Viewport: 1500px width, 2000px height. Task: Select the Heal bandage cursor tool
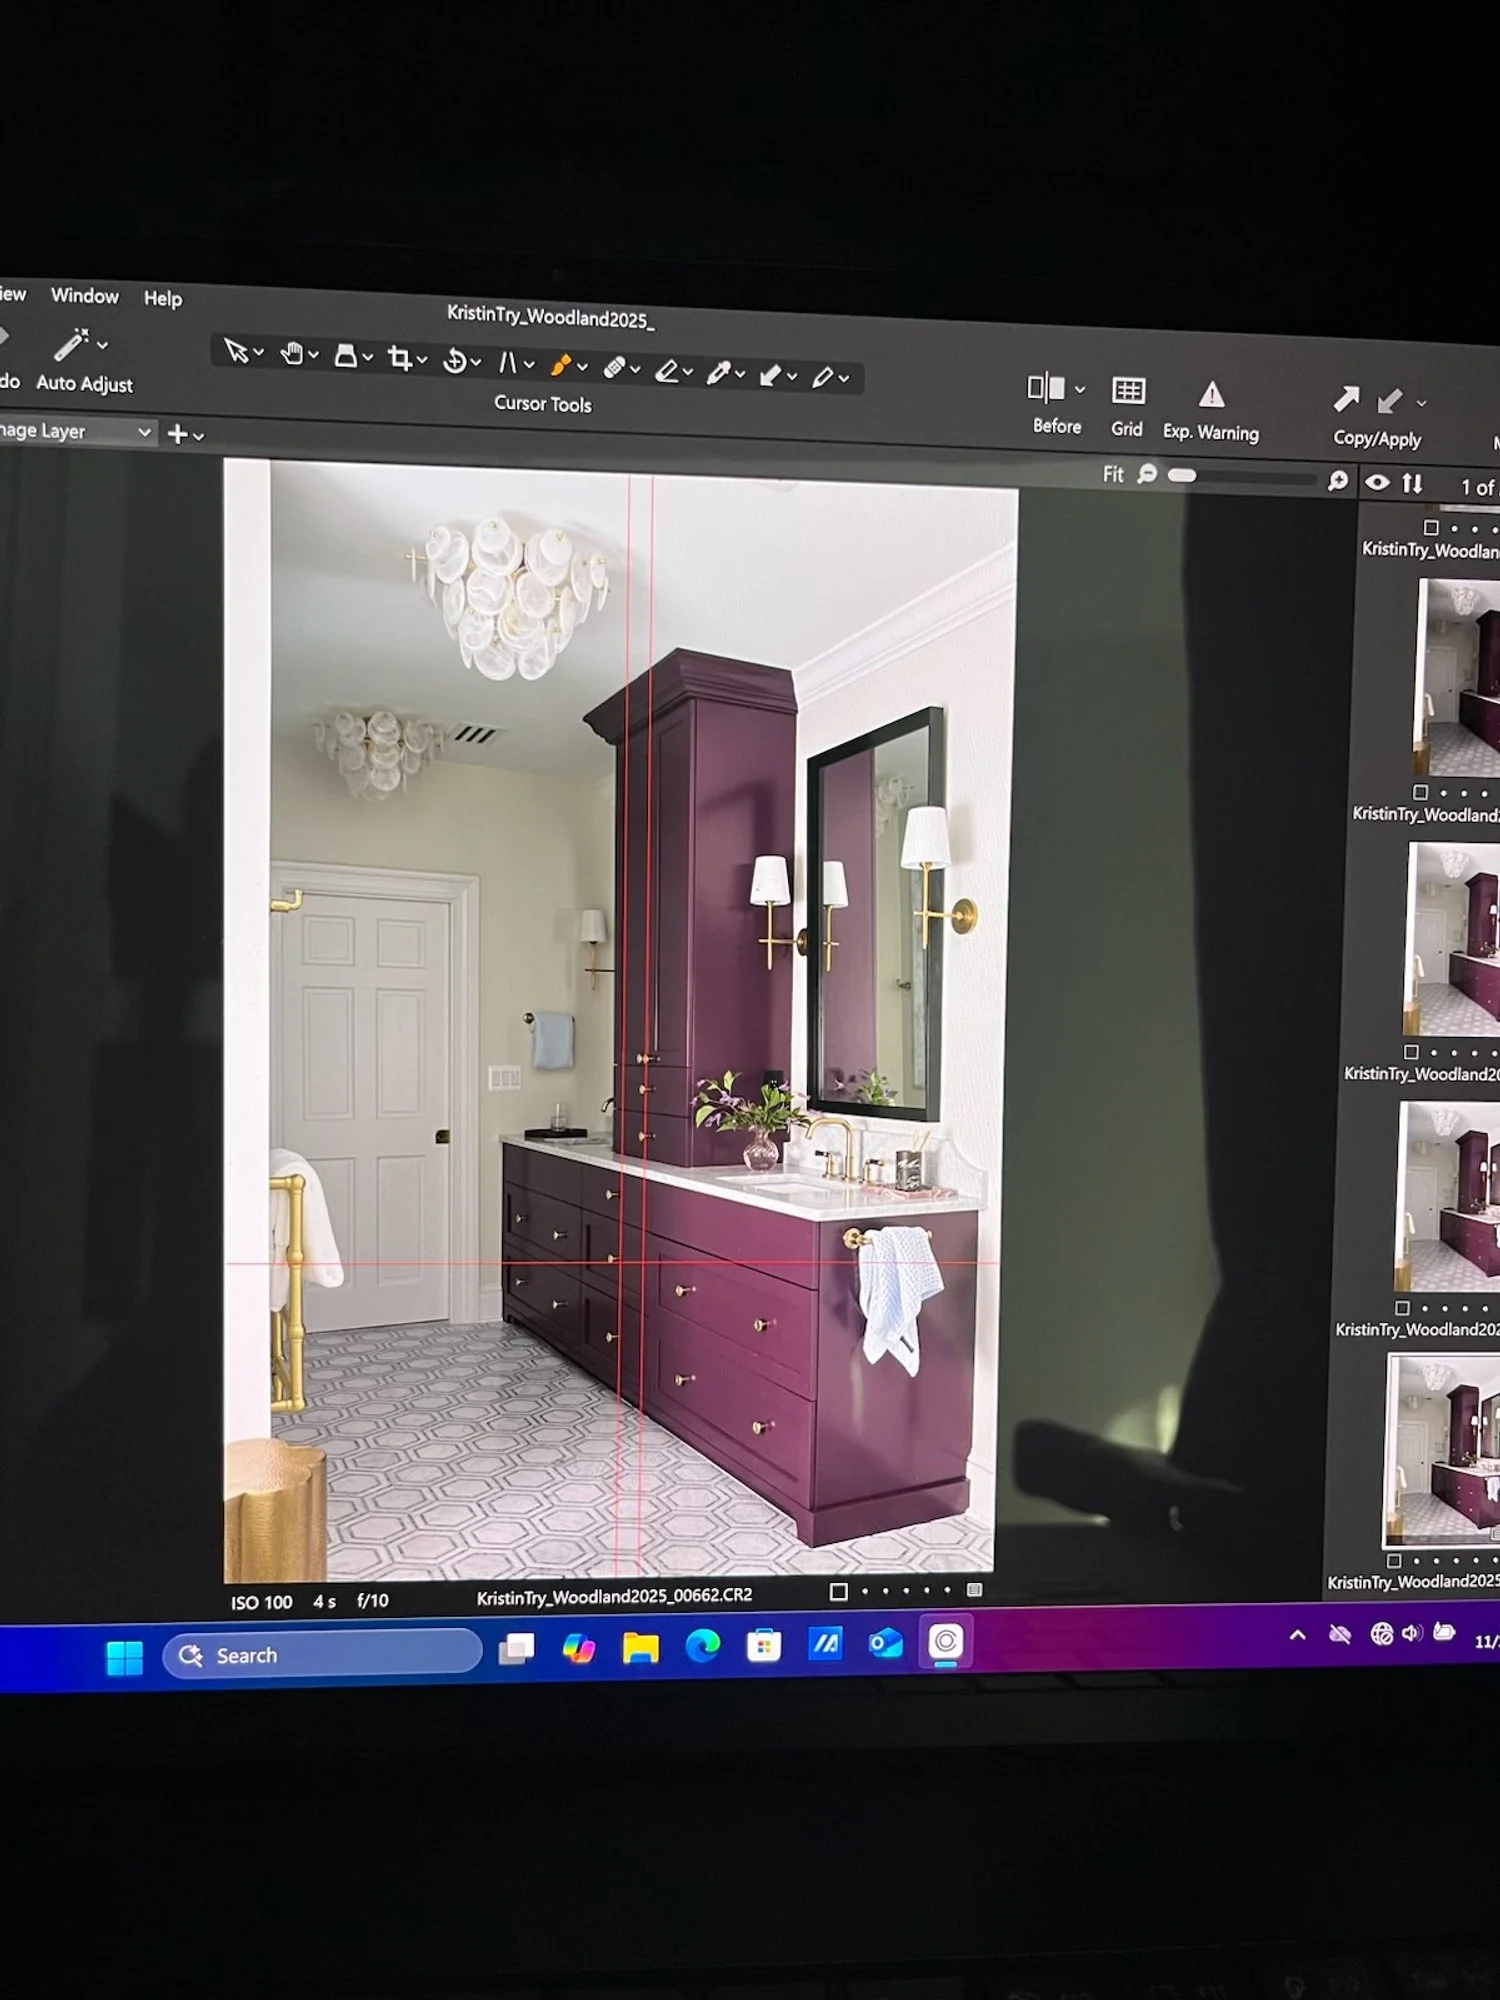point(614,367)
